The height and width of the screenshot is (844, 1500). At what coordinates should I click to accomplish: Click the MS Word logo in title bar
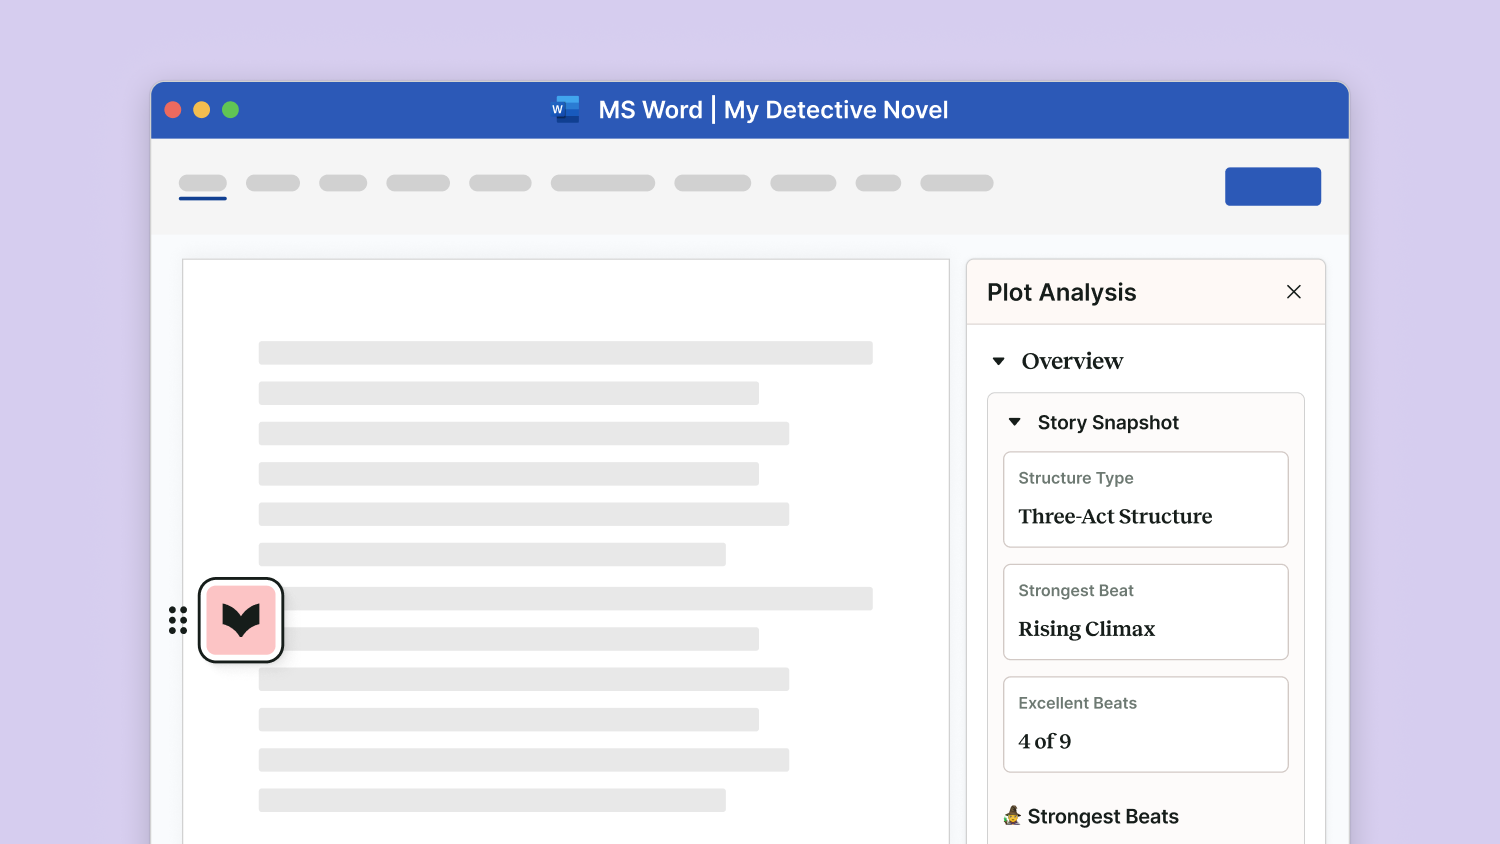click(x=566, y=110)
